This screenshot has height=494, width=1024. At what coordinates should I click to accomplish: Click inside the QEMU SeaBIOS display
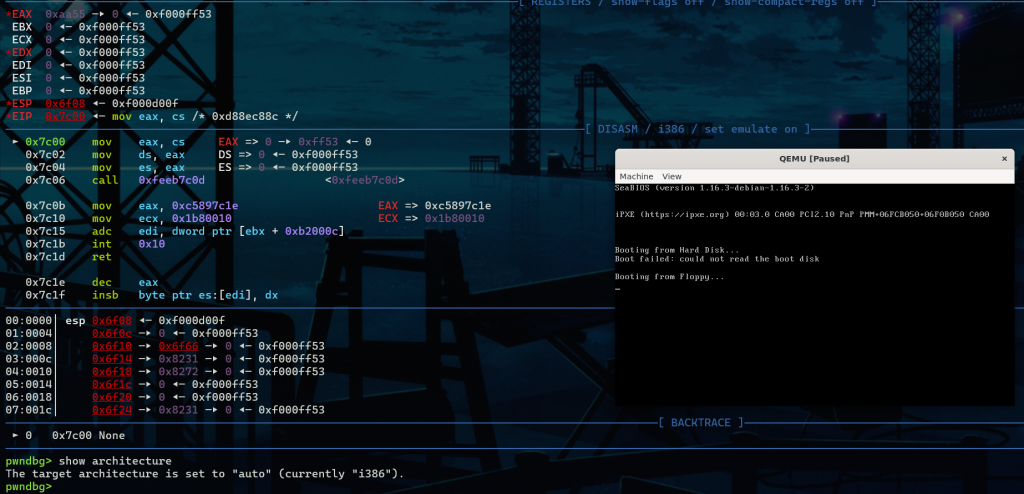[814, 320]
